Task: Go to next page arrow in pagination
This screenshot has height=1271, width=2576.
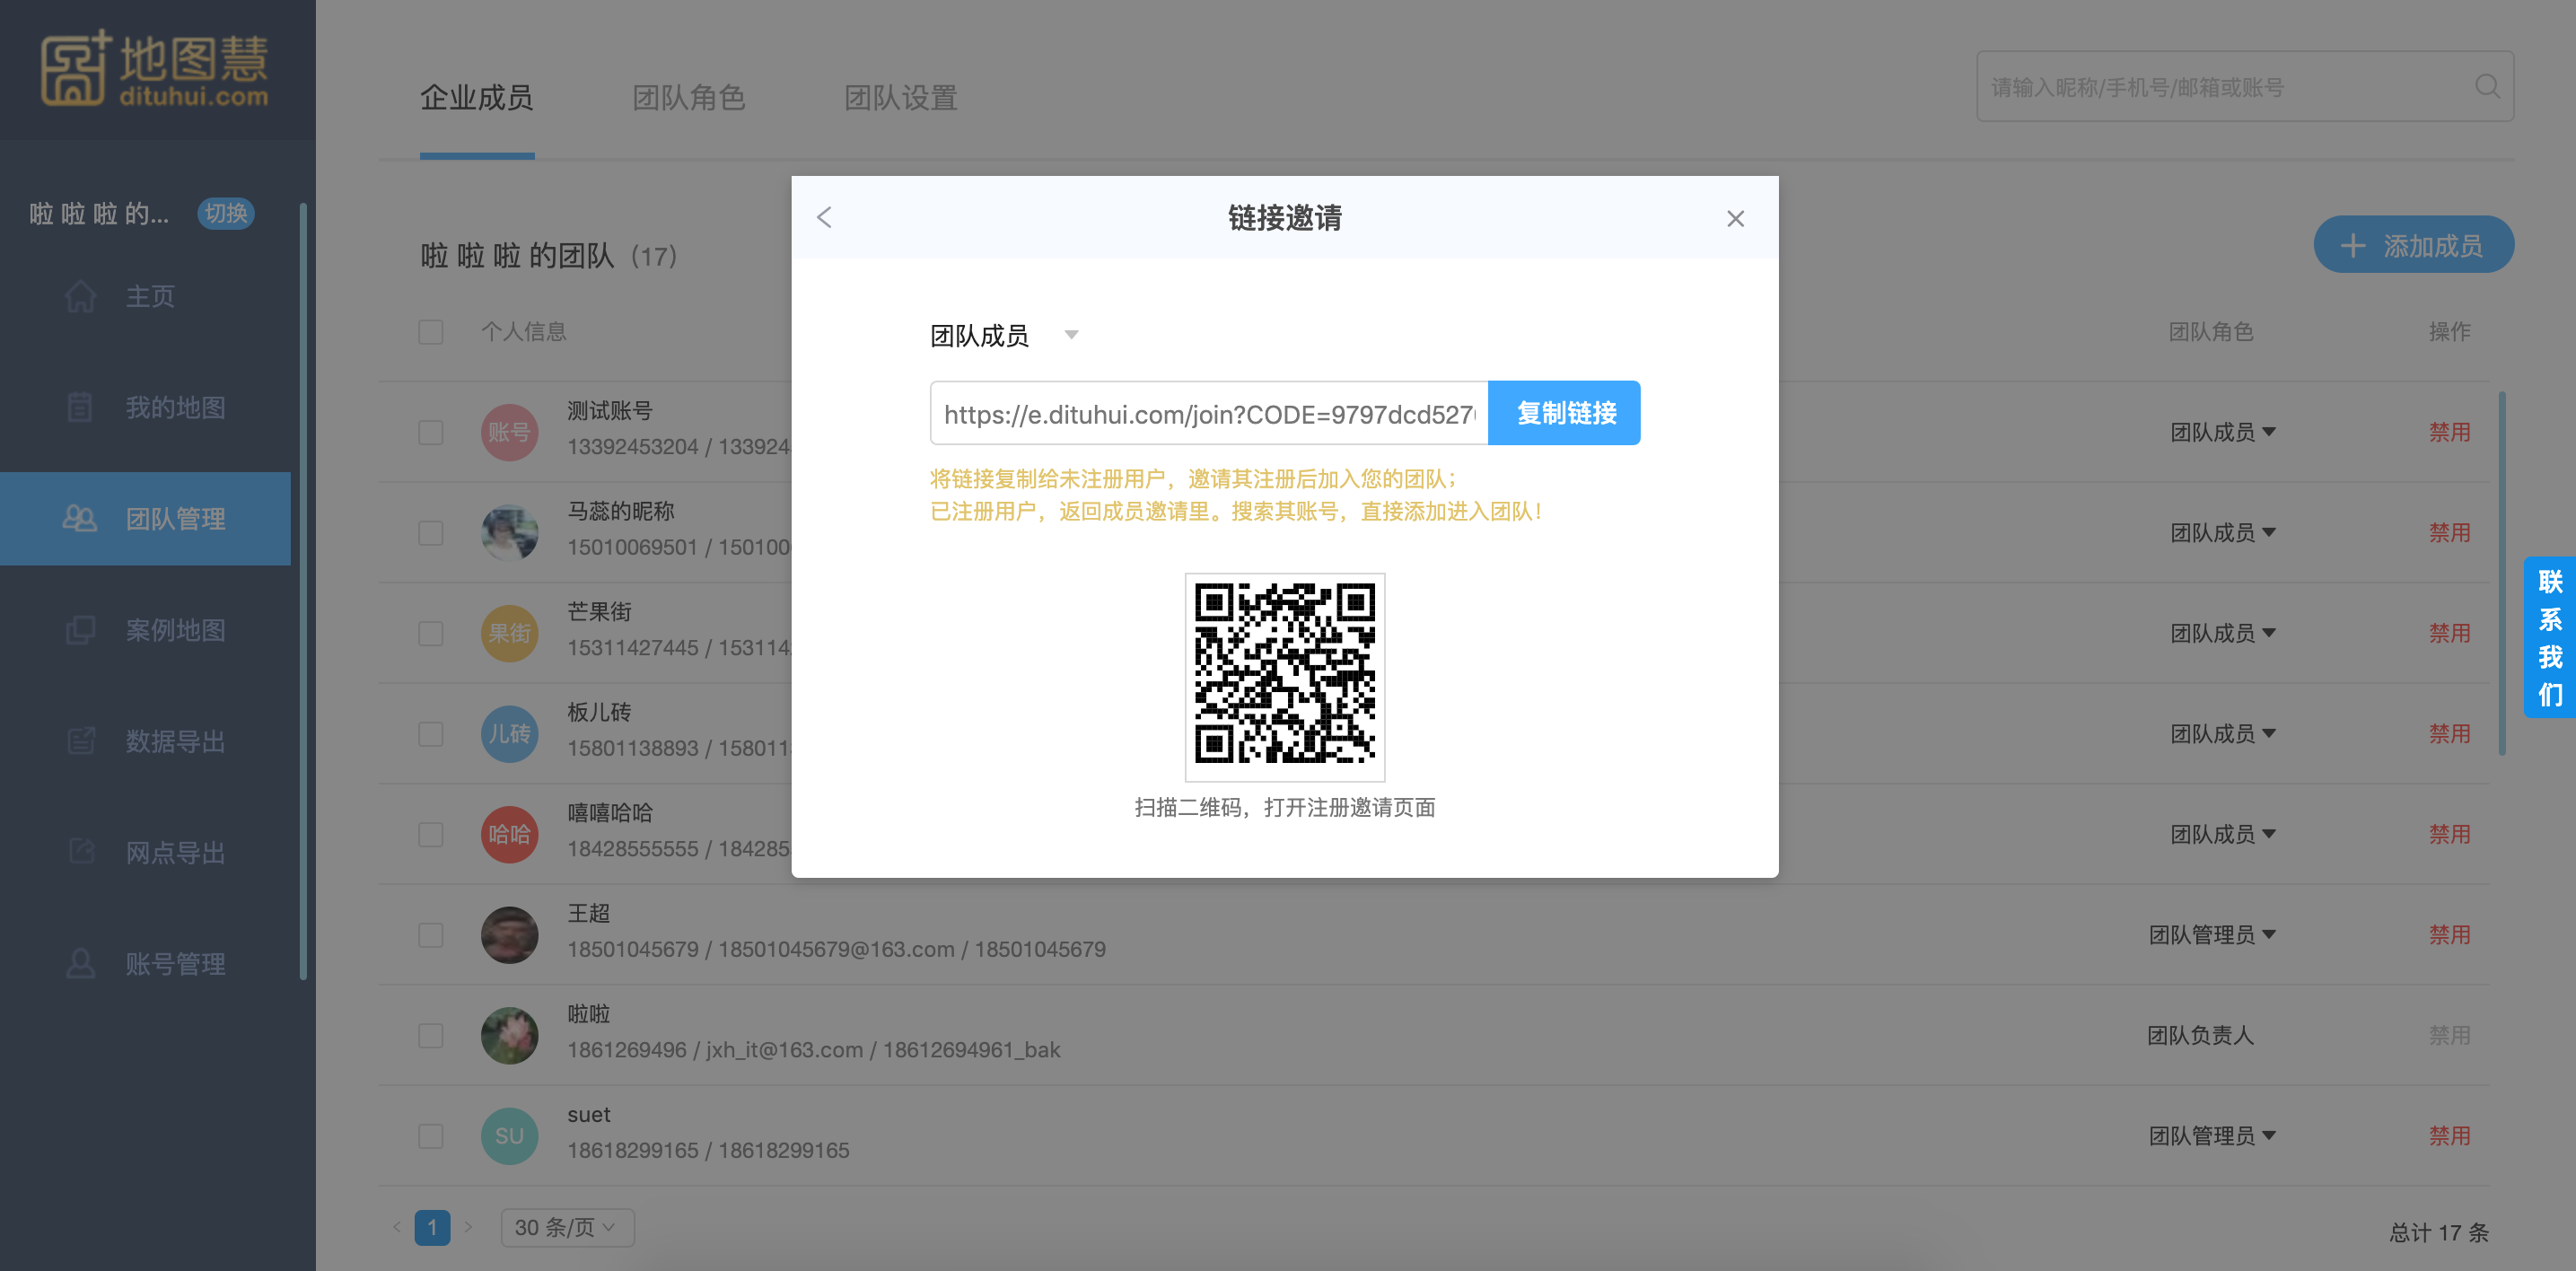Action: [x=468, y=1226]
